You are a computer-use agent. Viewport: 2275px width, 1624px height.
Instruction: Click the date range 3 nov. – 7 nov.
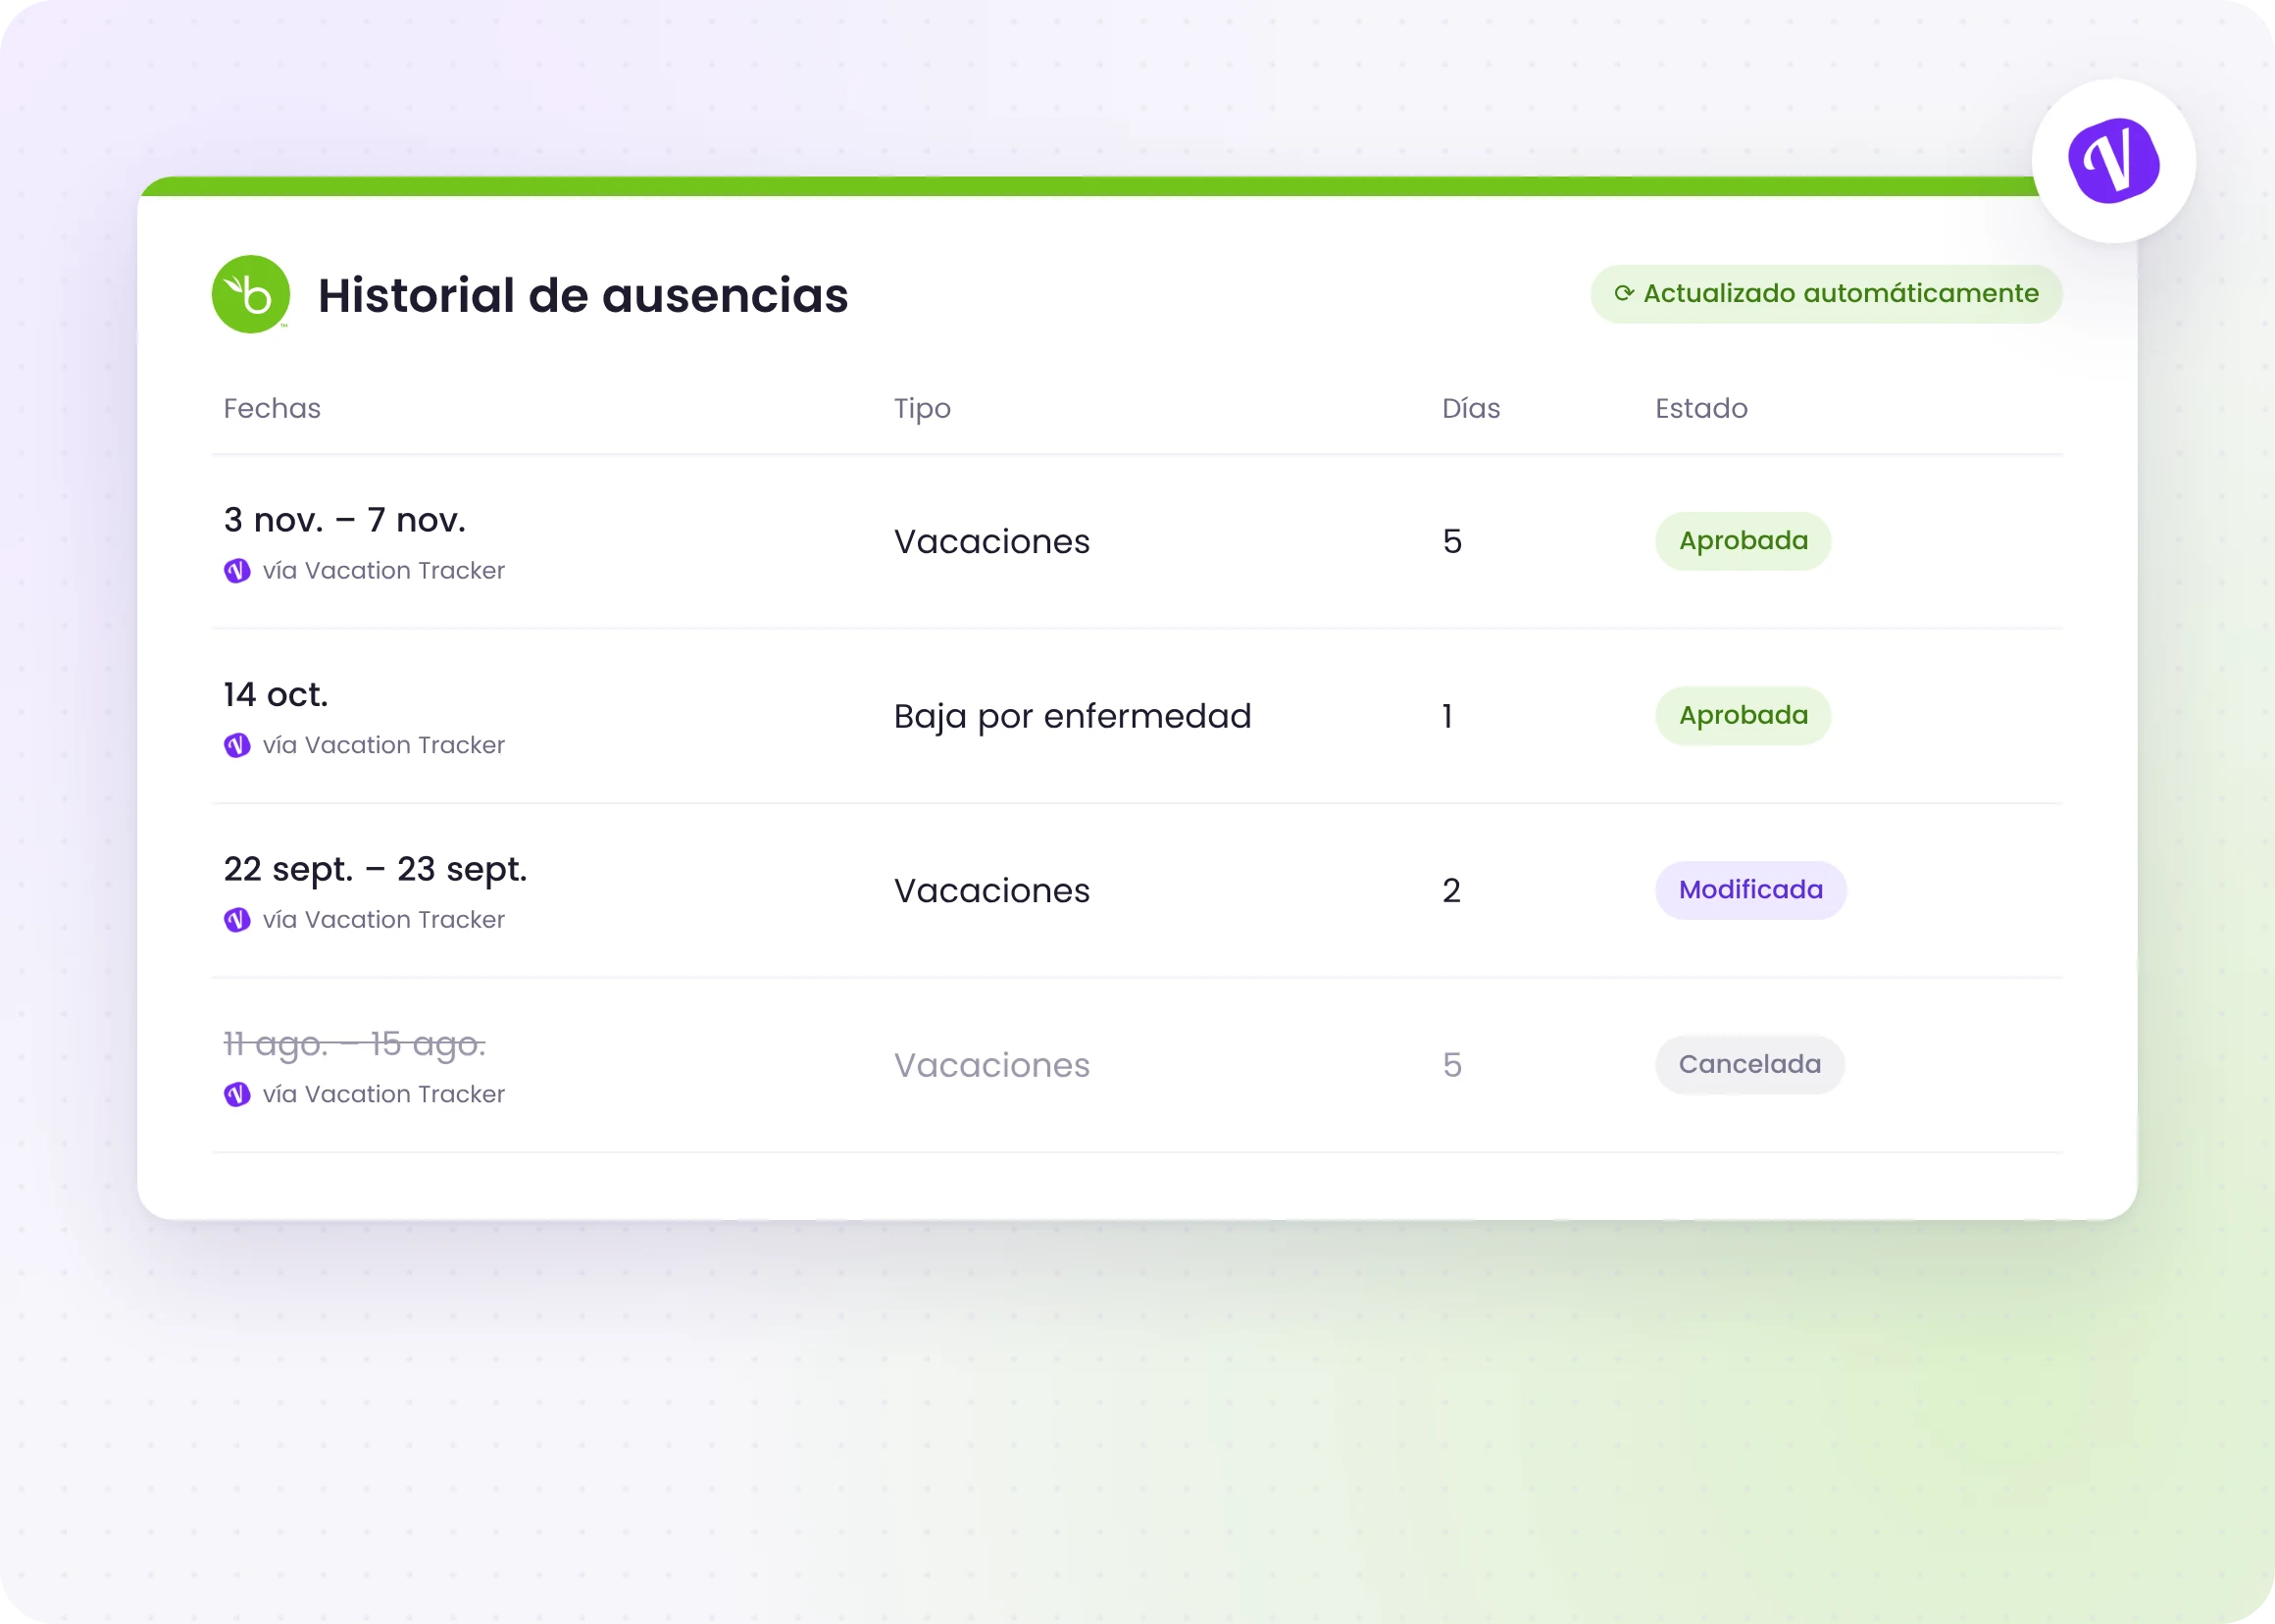point(344,520)
